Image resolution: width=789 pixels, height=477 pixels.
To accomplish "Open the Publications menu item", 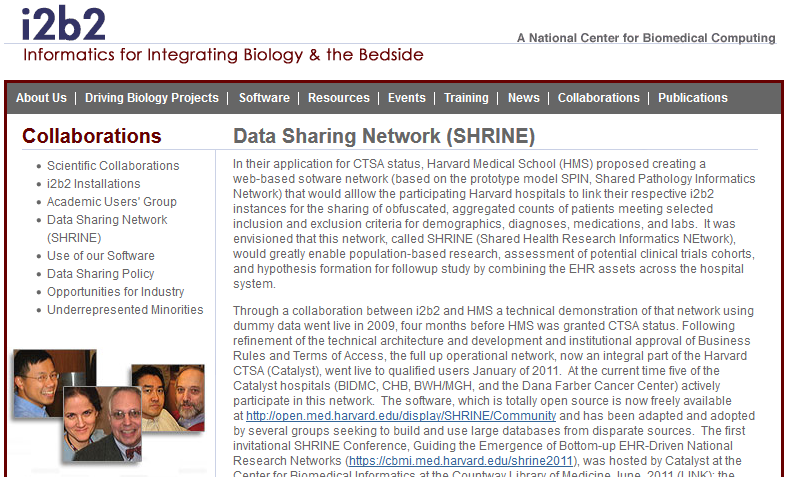I will click(693, 98).
